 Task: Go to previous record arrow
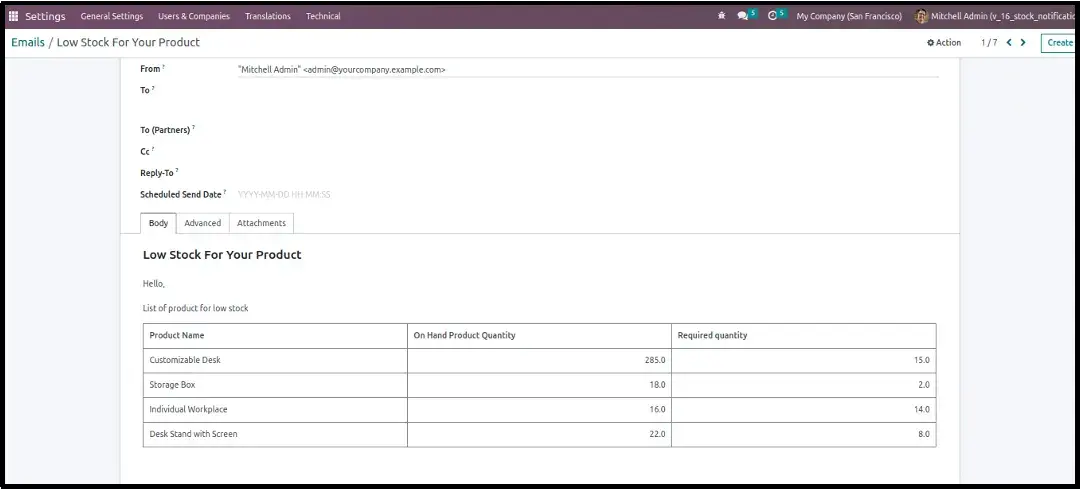[1009, 43]
